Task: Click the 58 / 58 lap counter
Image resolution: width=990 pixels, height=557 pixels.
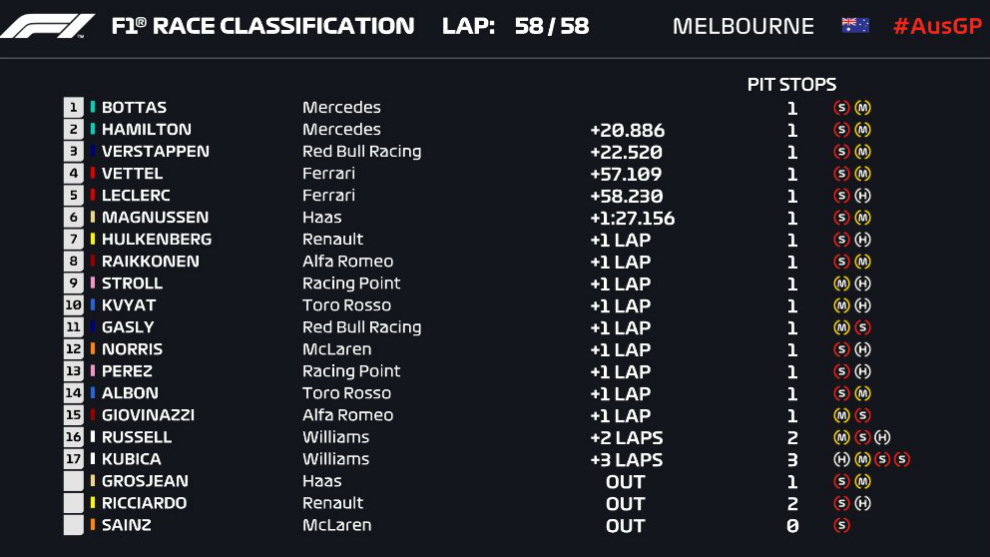Action: tap(551, 26)
